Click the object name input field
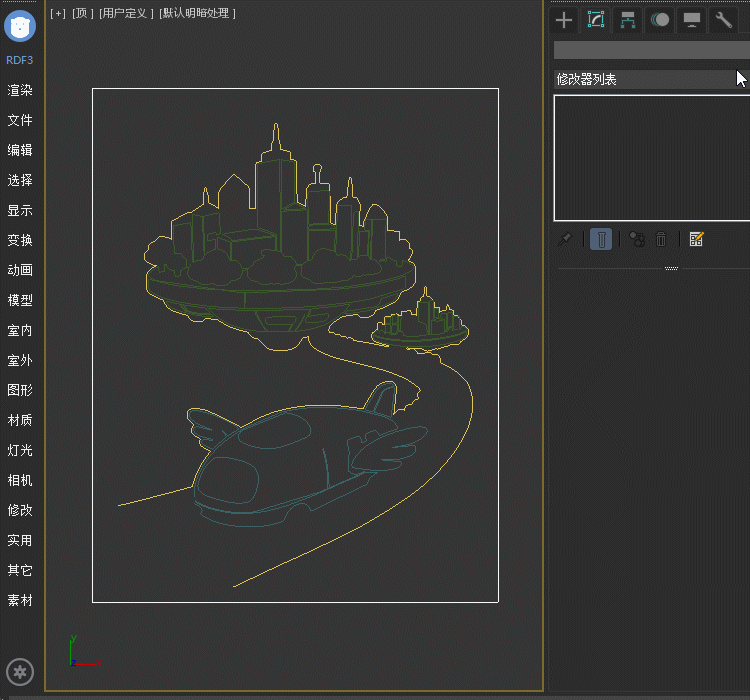This screenshot has height=700, width=750. 650,50
